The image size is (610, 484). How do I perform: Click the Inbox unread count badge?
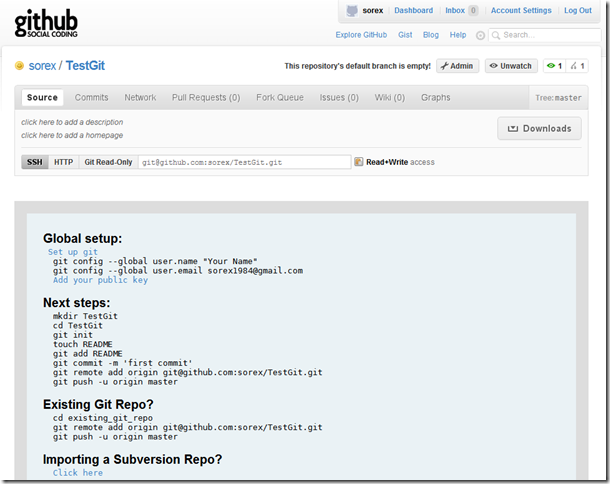click(x=473, y=11)
